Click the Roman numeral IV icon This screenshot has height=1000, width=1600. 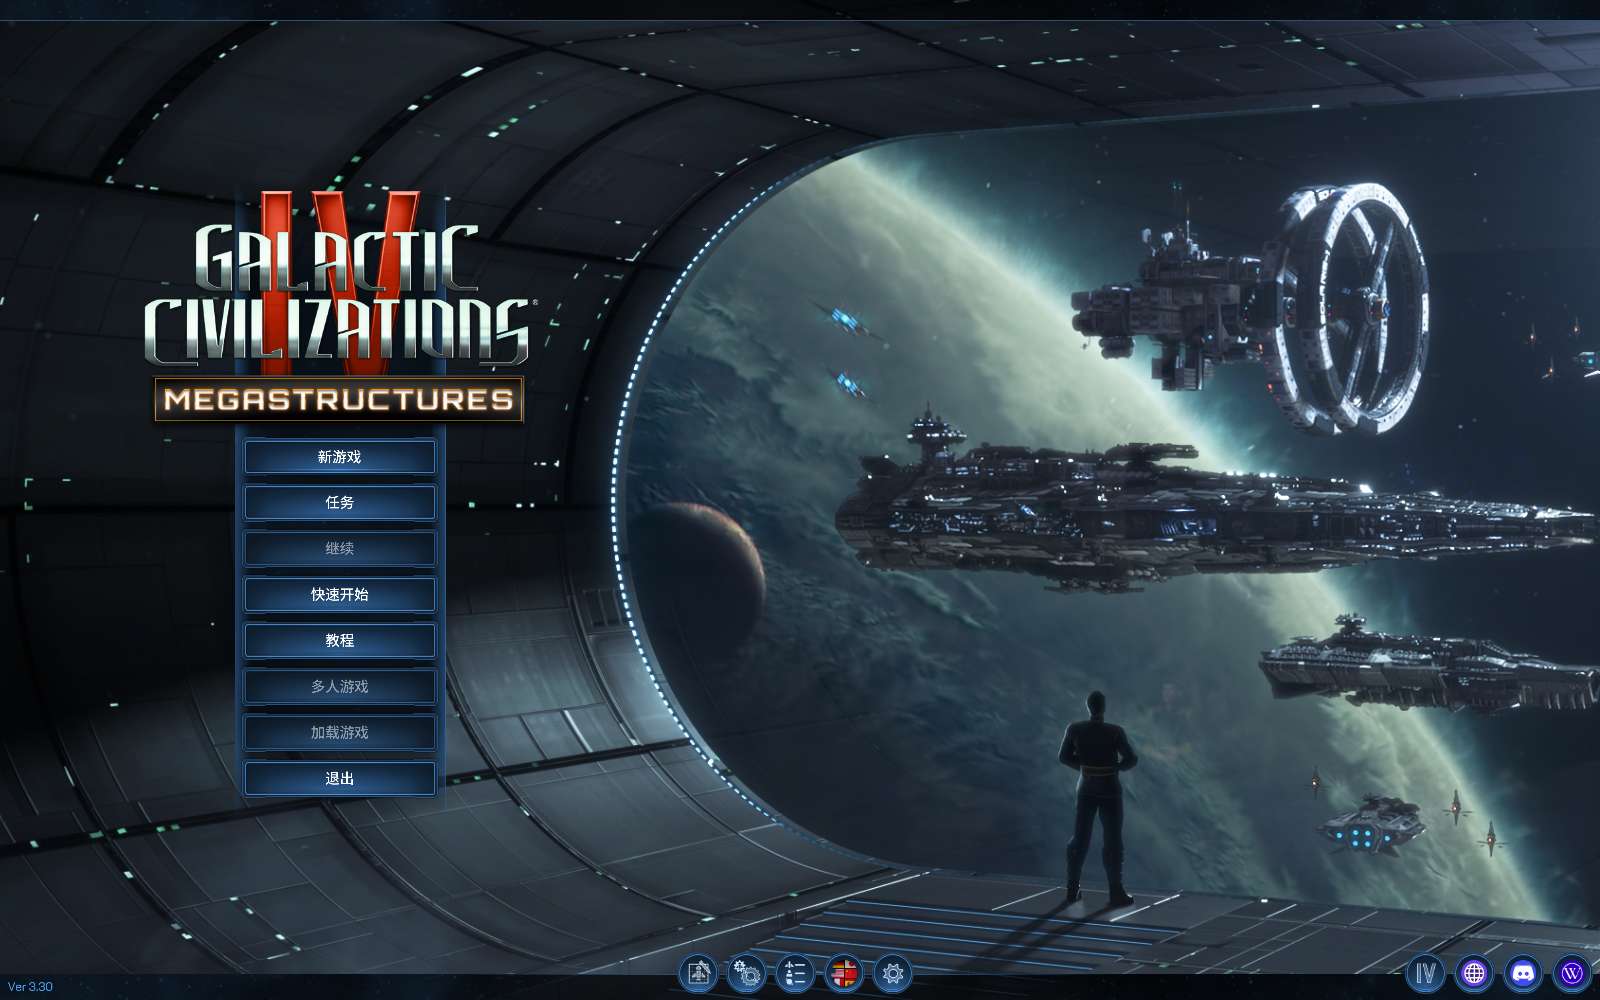point(1426,972)
